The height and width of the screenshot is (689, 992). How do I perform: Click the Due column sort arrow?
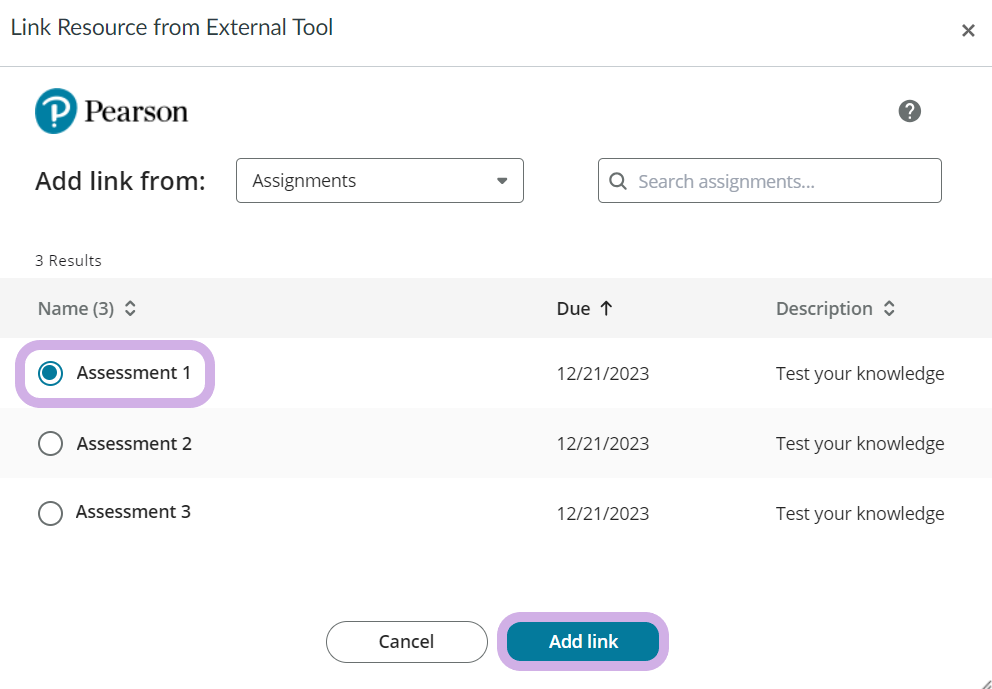pyautogui.click(x=606, y=309)
